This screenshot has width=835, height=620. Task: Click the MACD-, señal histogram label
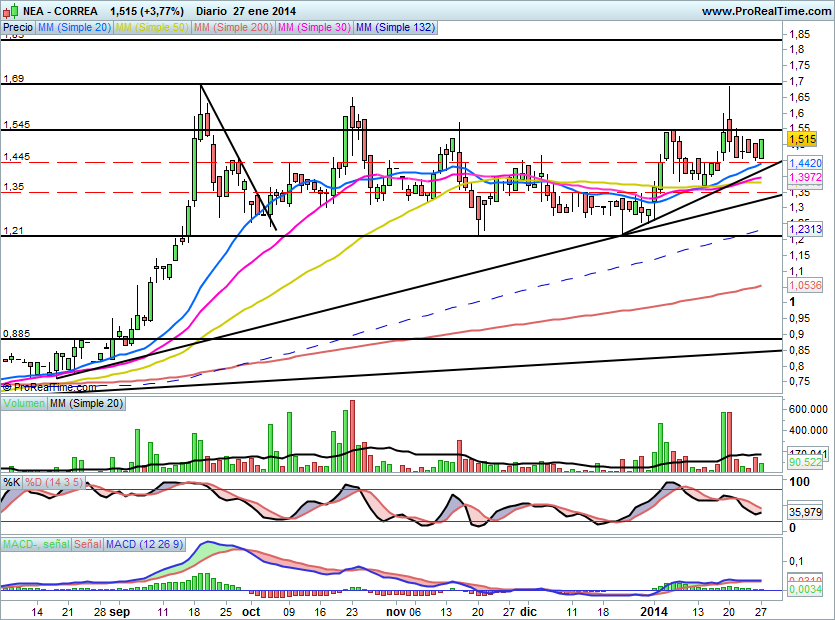pyautogui.click(x=36, y=544)
